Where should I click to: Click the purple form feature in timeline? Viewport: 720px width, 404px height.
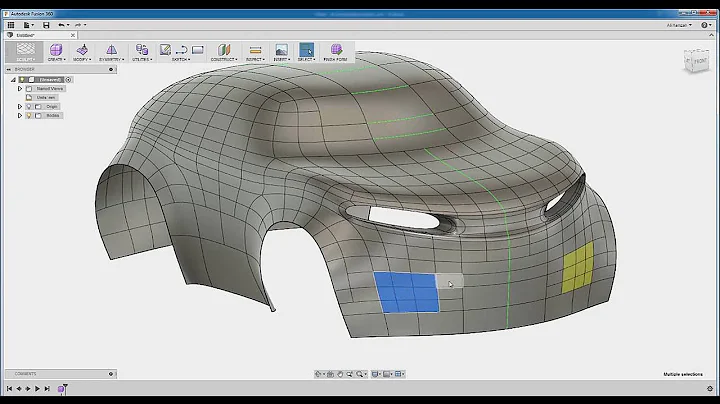(61, 389)
